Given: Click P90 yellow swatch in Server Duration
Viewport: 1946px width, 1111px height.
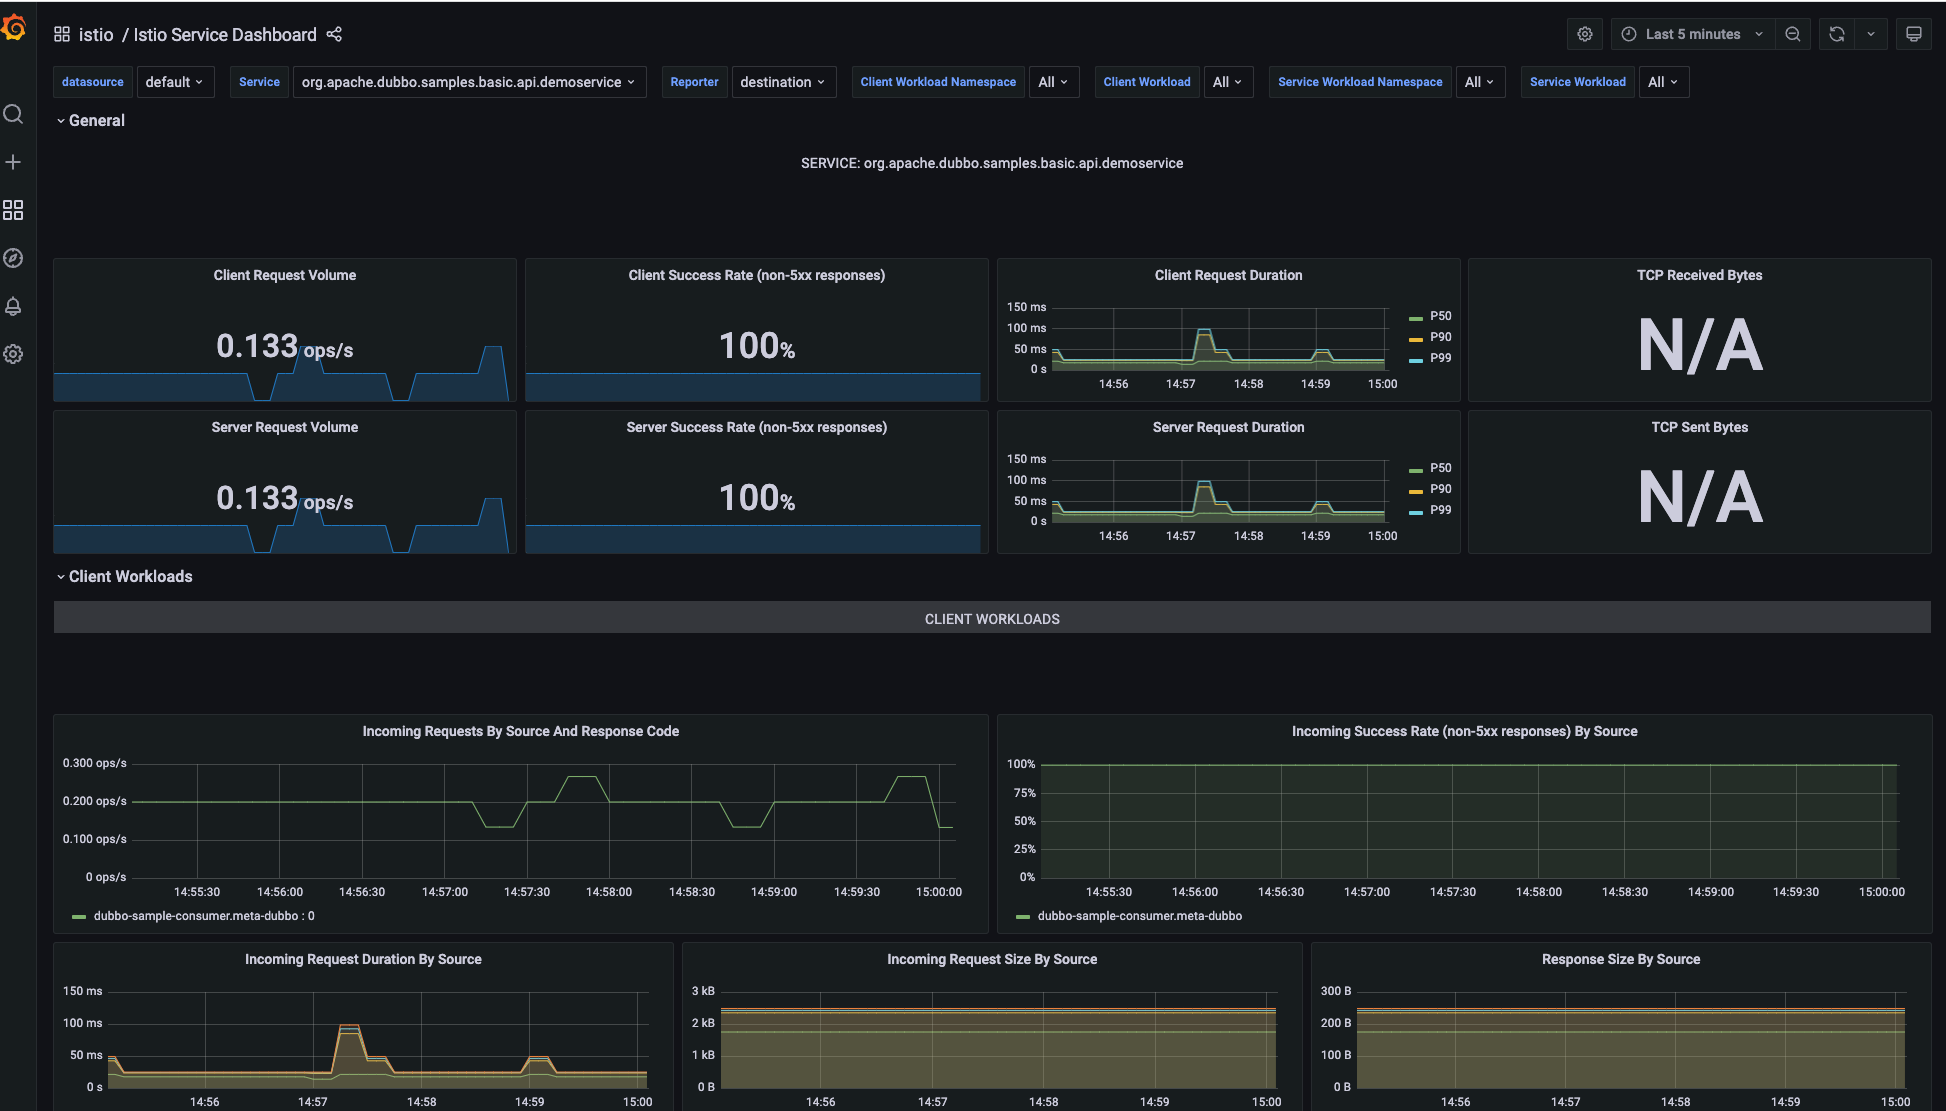Looking at the screenshot, I should pyautogui.click(x=1415, y=491).
